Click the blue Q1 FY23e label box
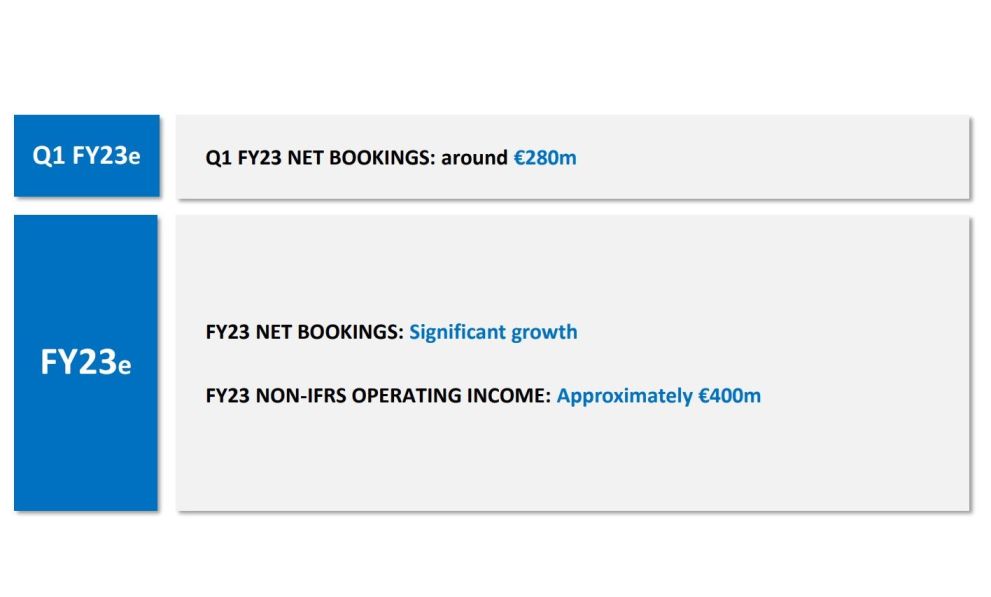 point(86,156)
